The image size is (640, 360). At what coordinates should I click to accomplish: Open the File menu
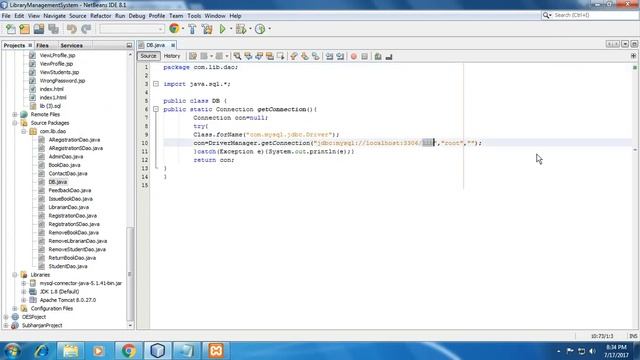click(6, 16)
